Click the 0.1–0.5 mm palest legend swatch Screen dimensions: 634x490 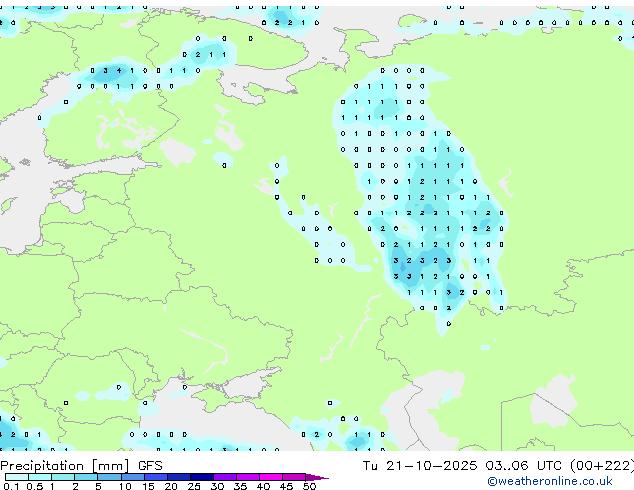click(17, 477)
